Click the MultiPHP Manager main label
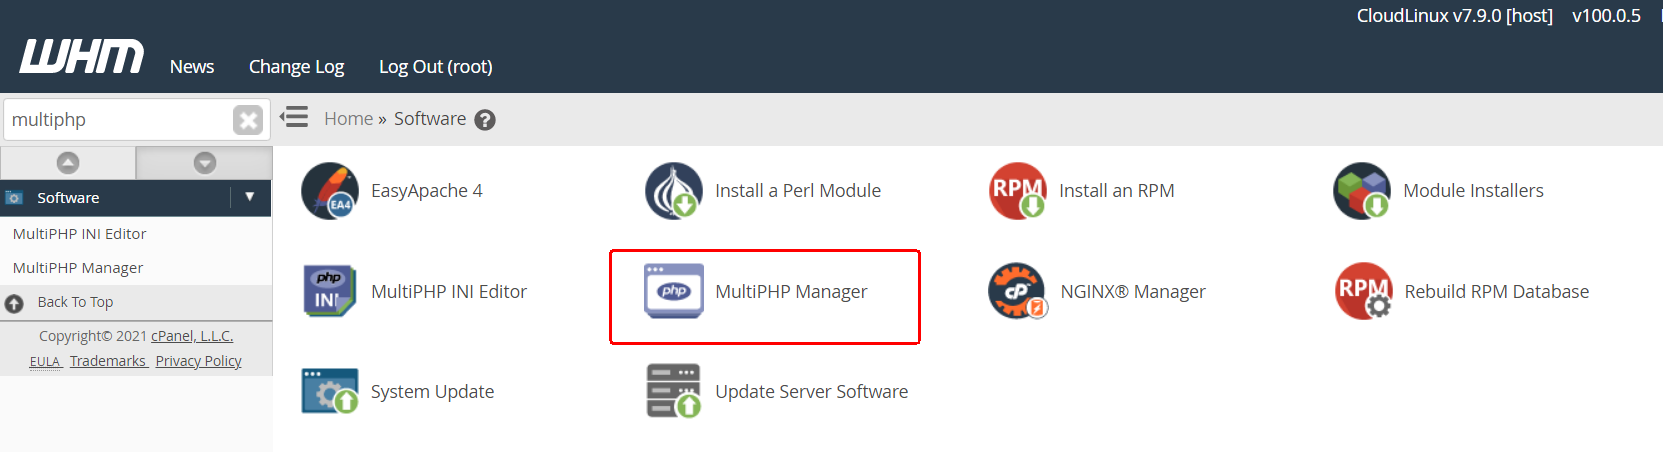Viewport: 1663px width, 452px height. tap(791, 292)
